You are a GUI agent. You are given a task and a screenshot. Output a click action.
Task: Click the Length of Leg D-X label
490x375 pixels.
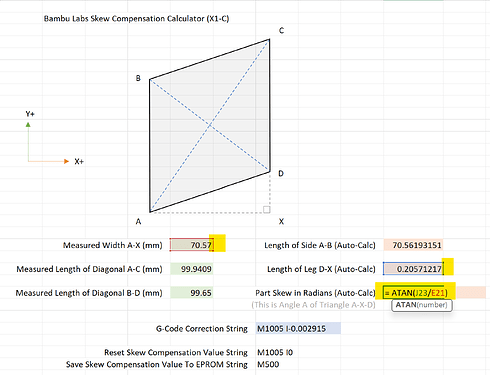[321, 269]
